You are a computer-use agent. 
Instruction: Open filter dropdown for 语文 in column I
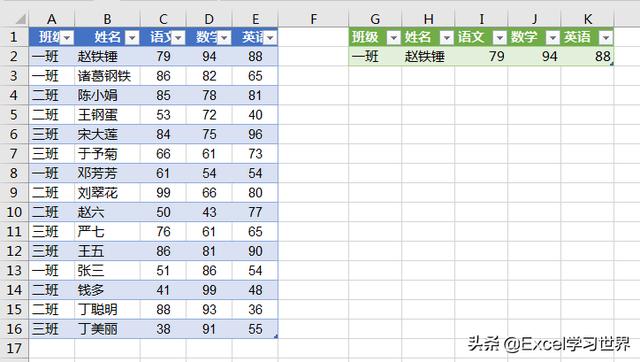500,38
